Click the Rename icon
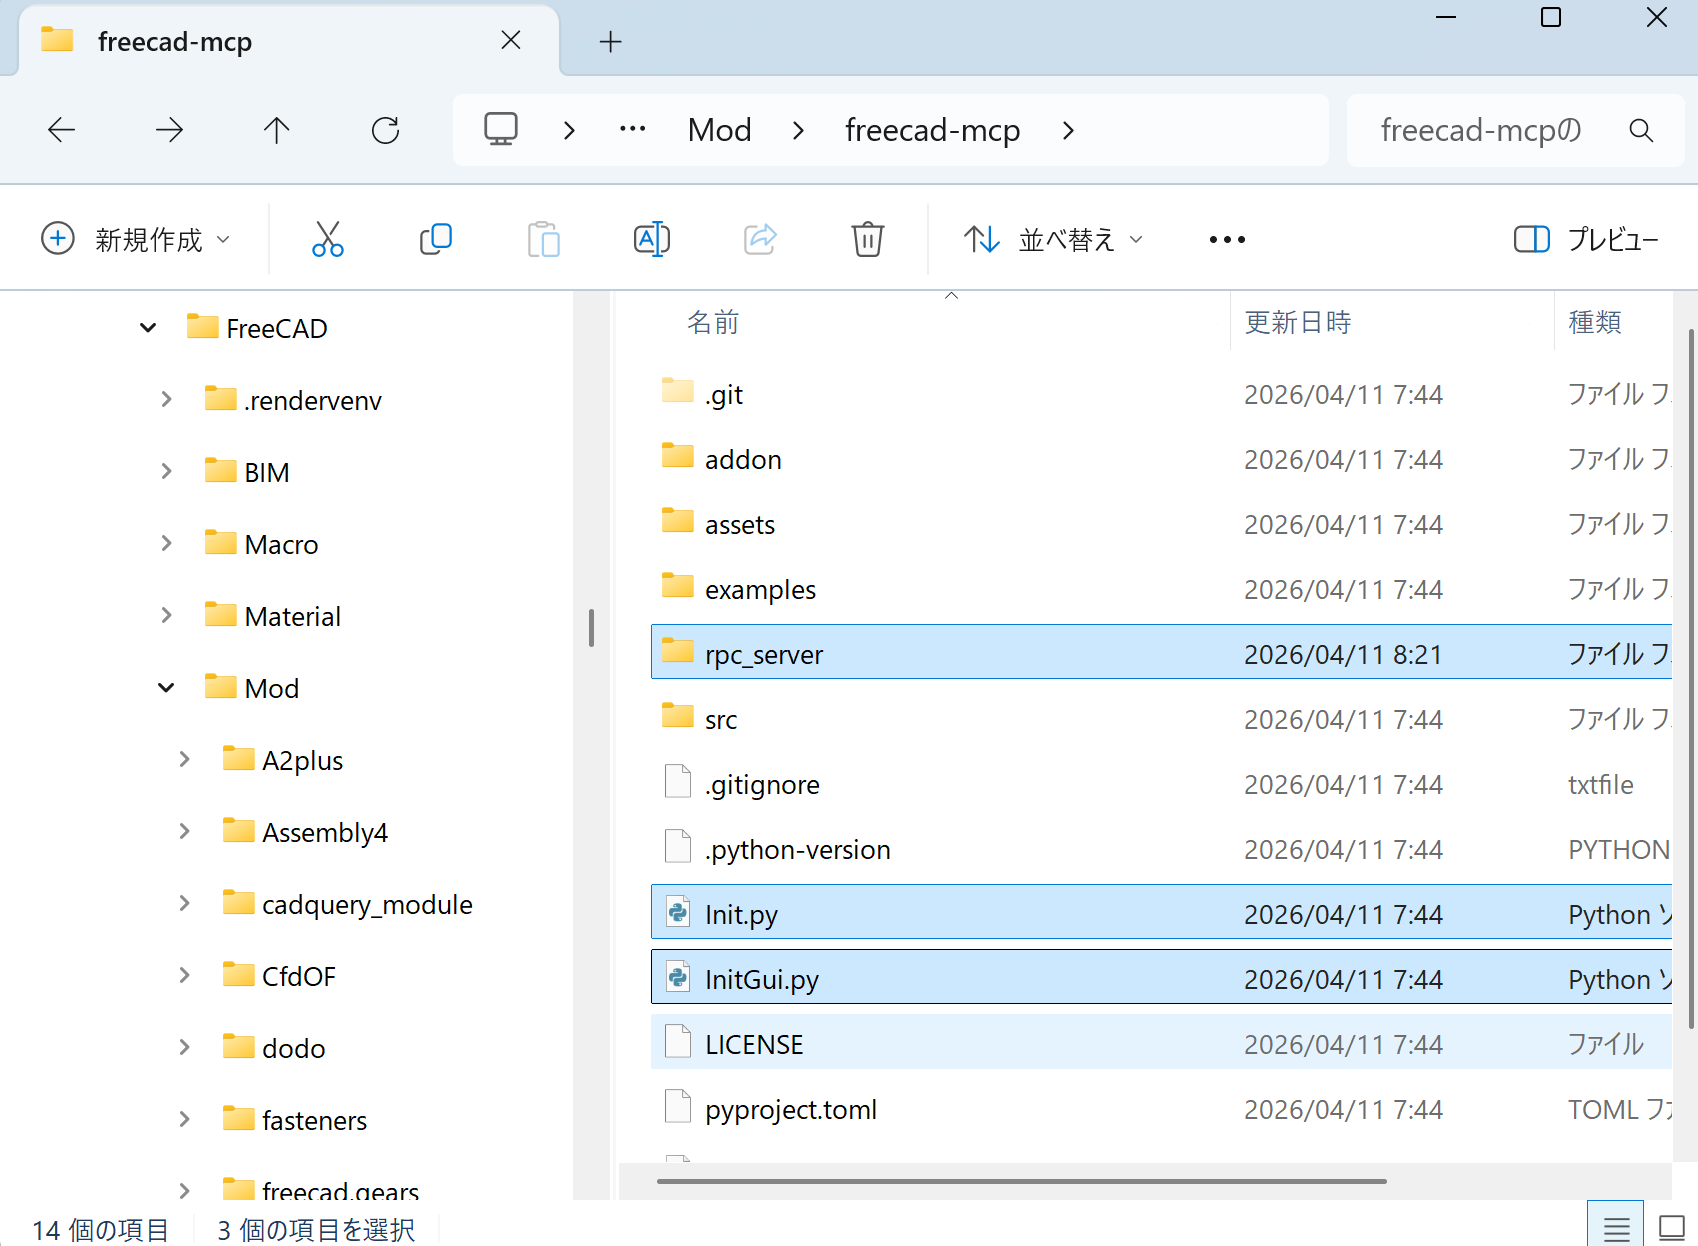This screenshot has width=1698, height=1246. tap(651, 240)
